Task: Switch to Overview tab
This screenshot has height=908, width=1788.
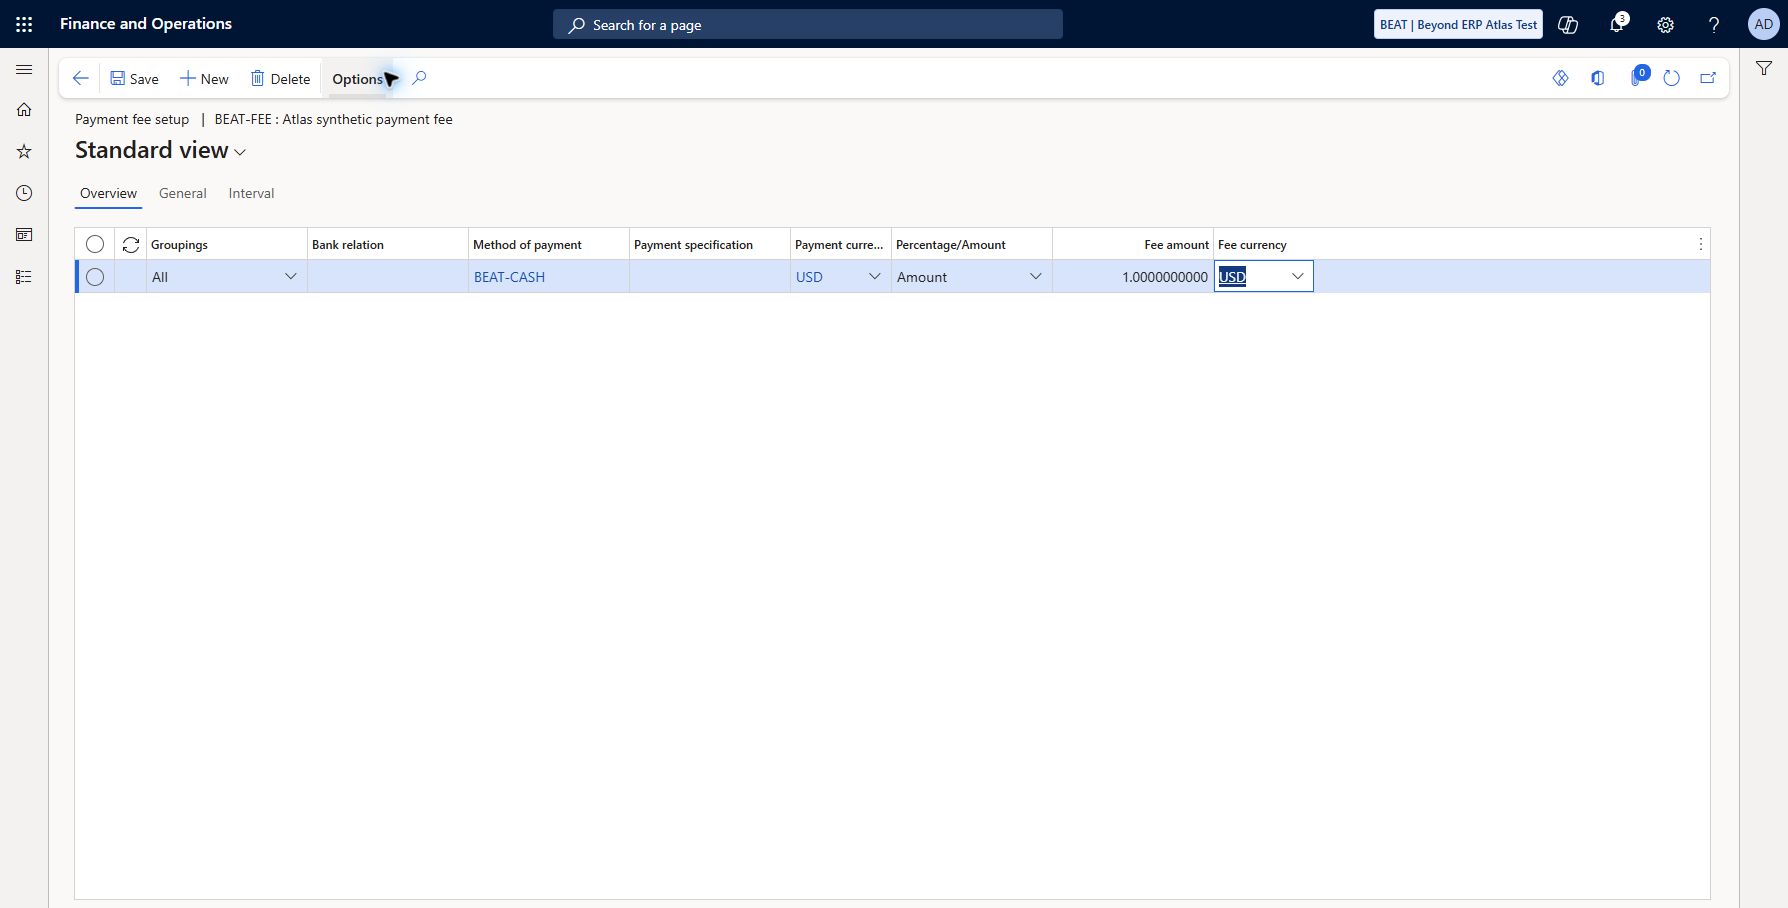Action: (108, 193)
